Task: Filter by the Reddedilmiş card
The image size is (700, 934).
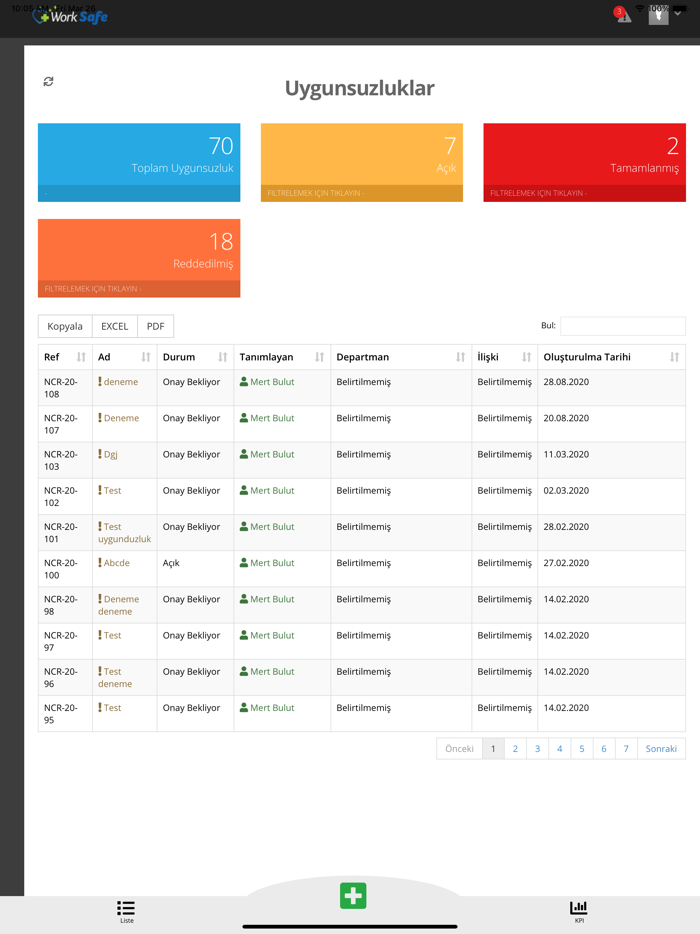Action: 139,258
